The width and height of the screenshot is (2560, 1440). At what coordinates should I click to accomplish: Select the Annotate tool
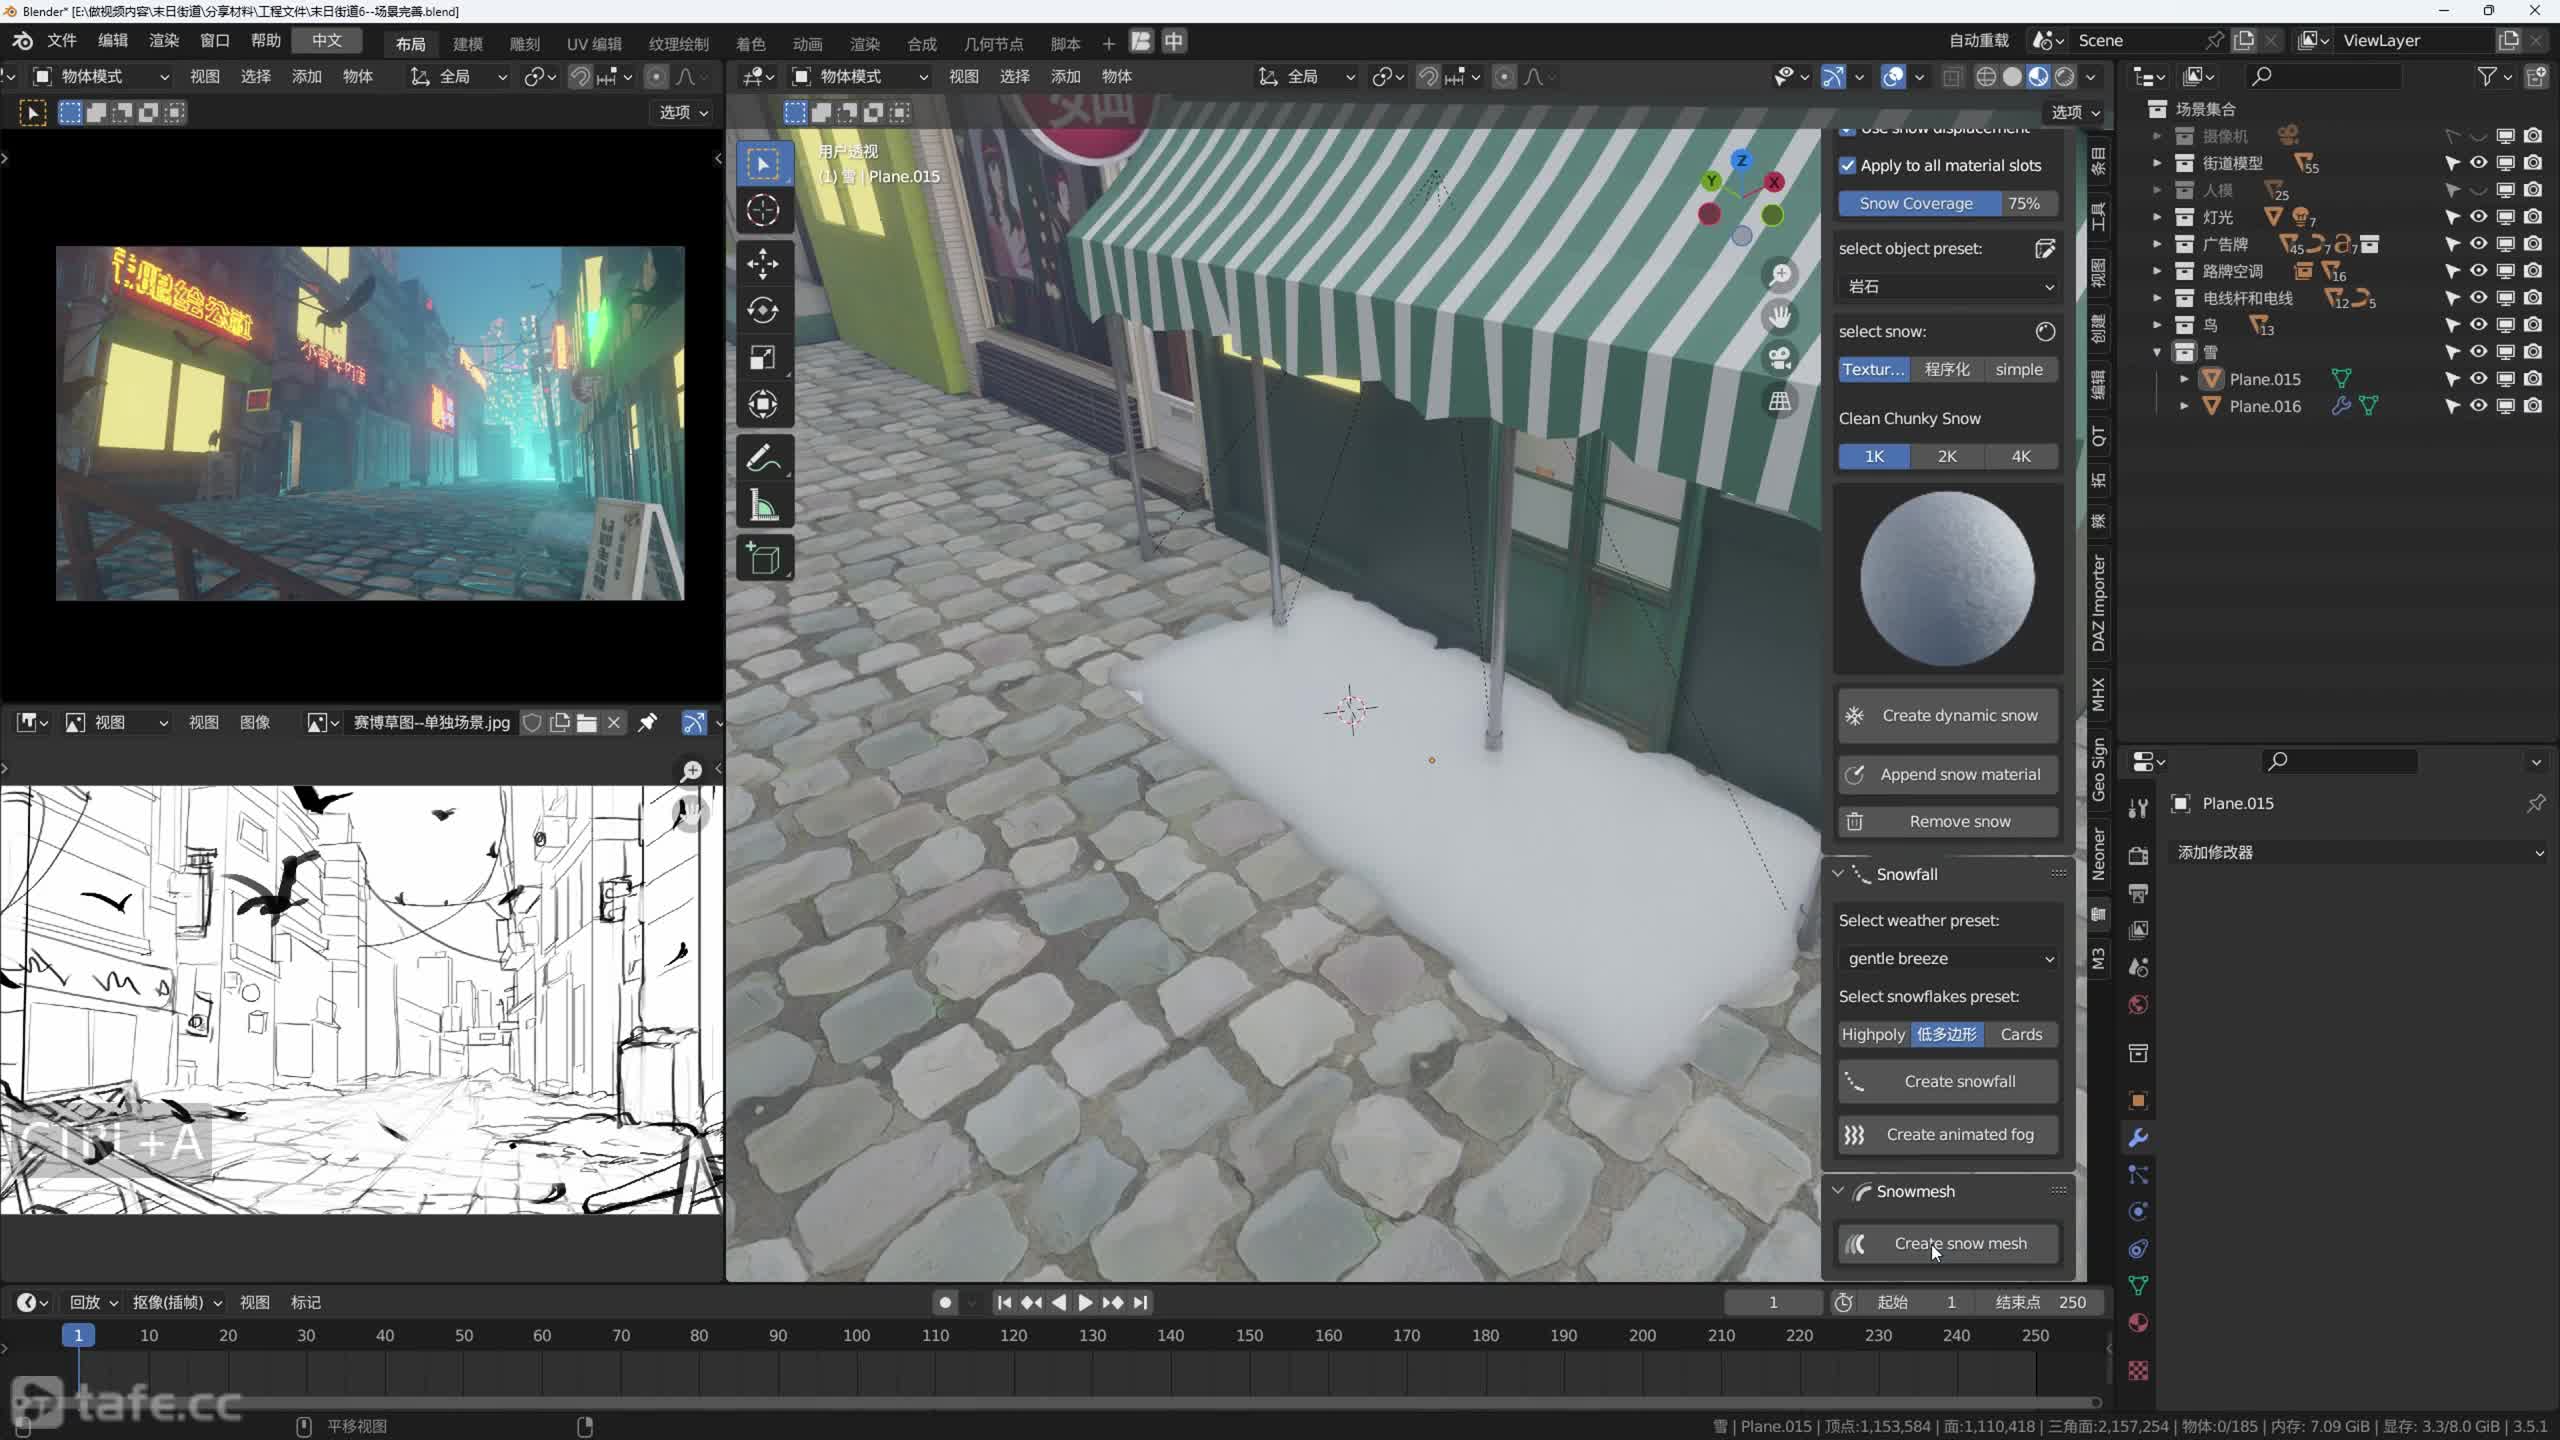(x=763, y=459)
